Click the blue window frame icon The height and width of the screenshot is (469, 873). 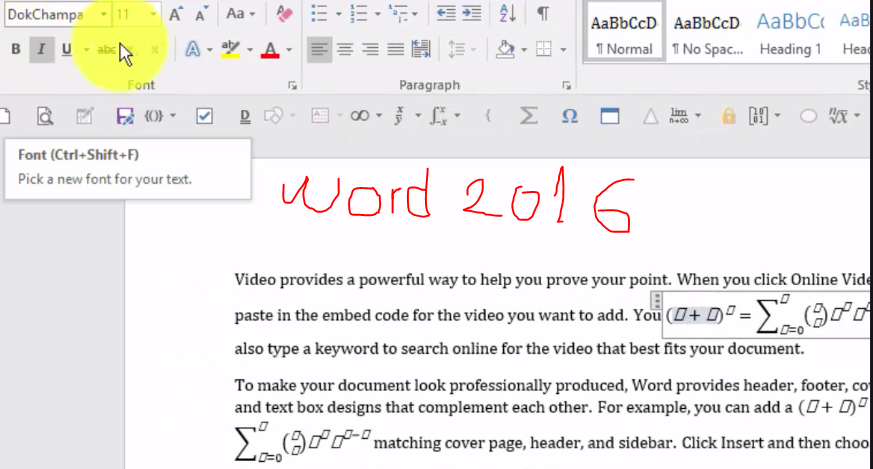click(610, 116)
